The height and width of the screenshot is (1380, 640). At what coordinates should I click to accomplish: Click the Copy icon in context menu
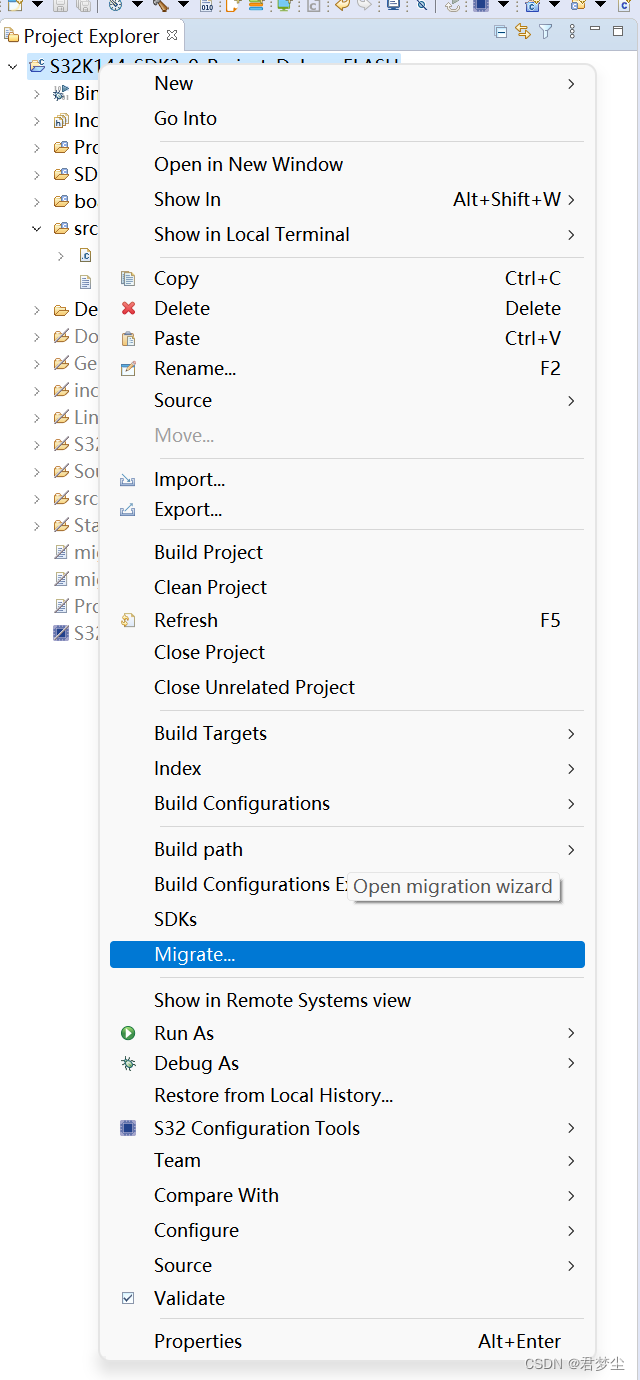click(x=128, y=278)
